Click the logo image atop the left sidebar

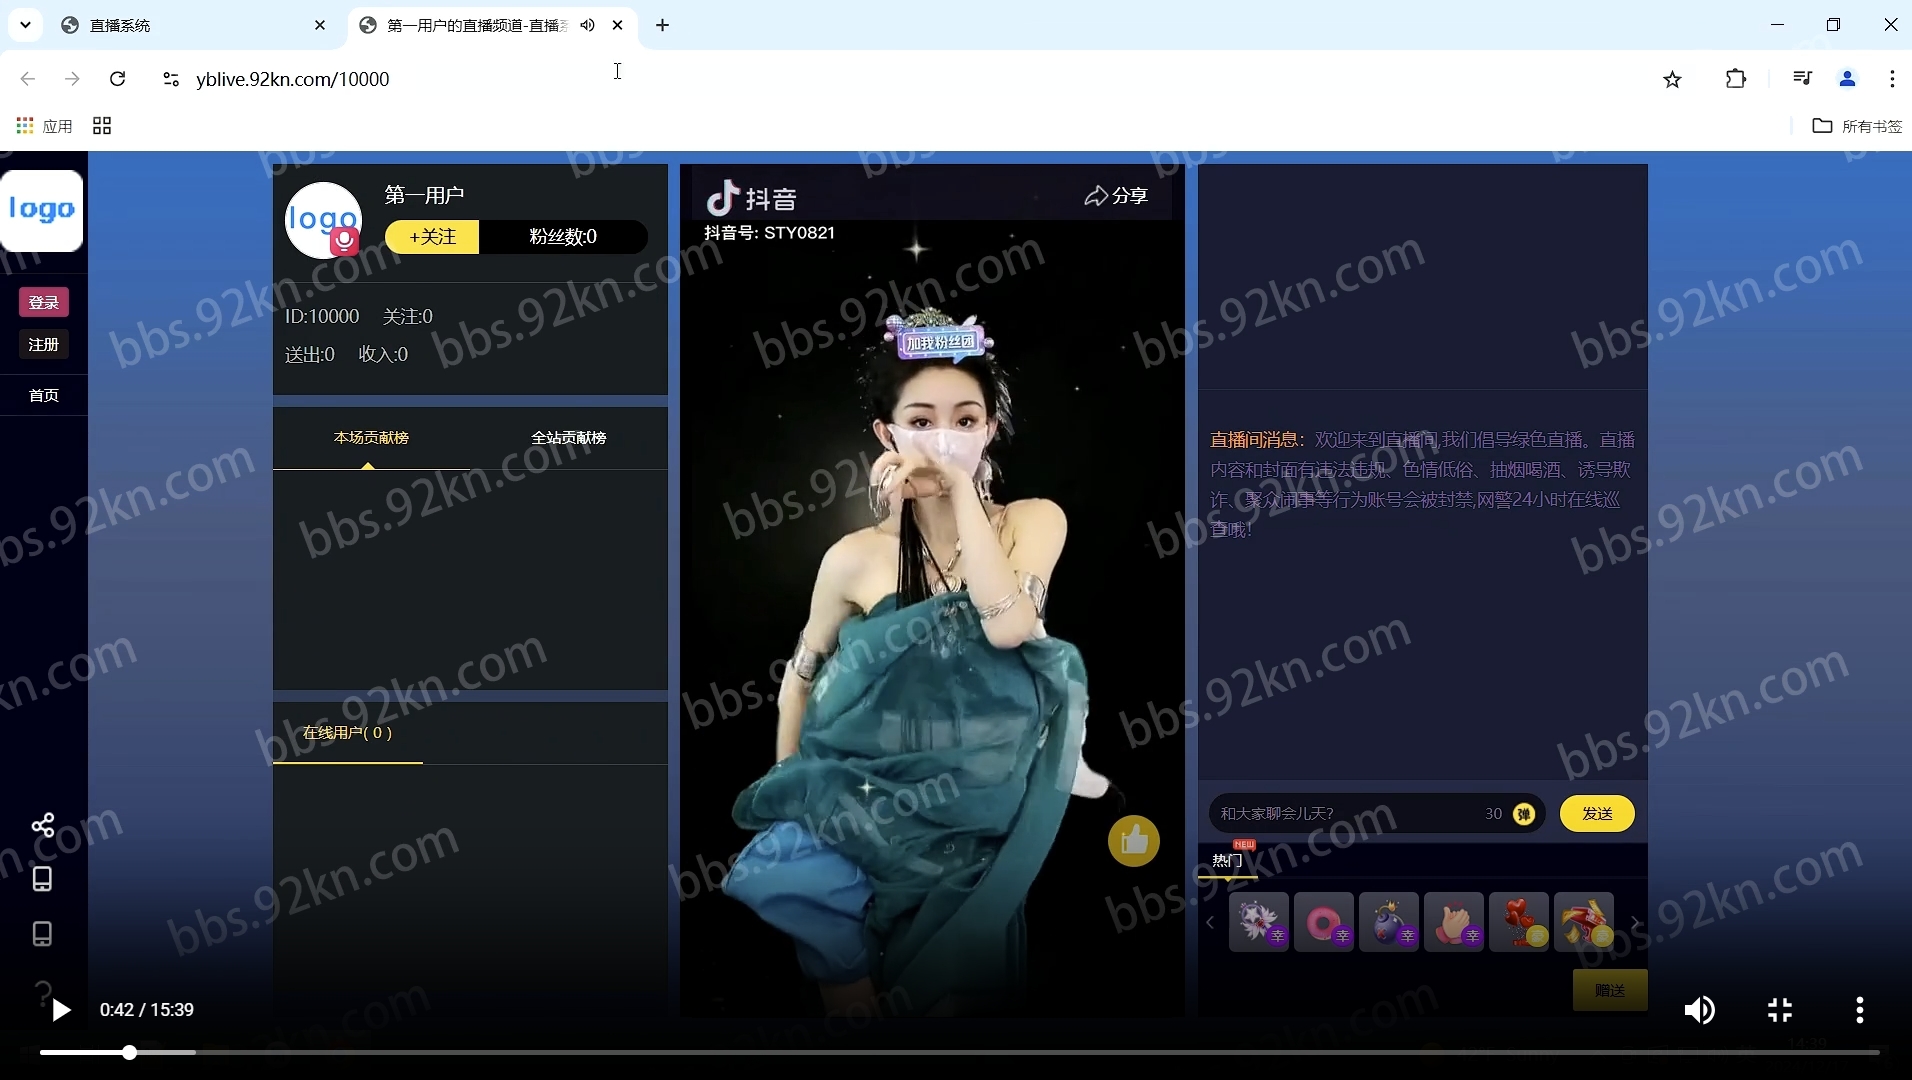[42, 210]
